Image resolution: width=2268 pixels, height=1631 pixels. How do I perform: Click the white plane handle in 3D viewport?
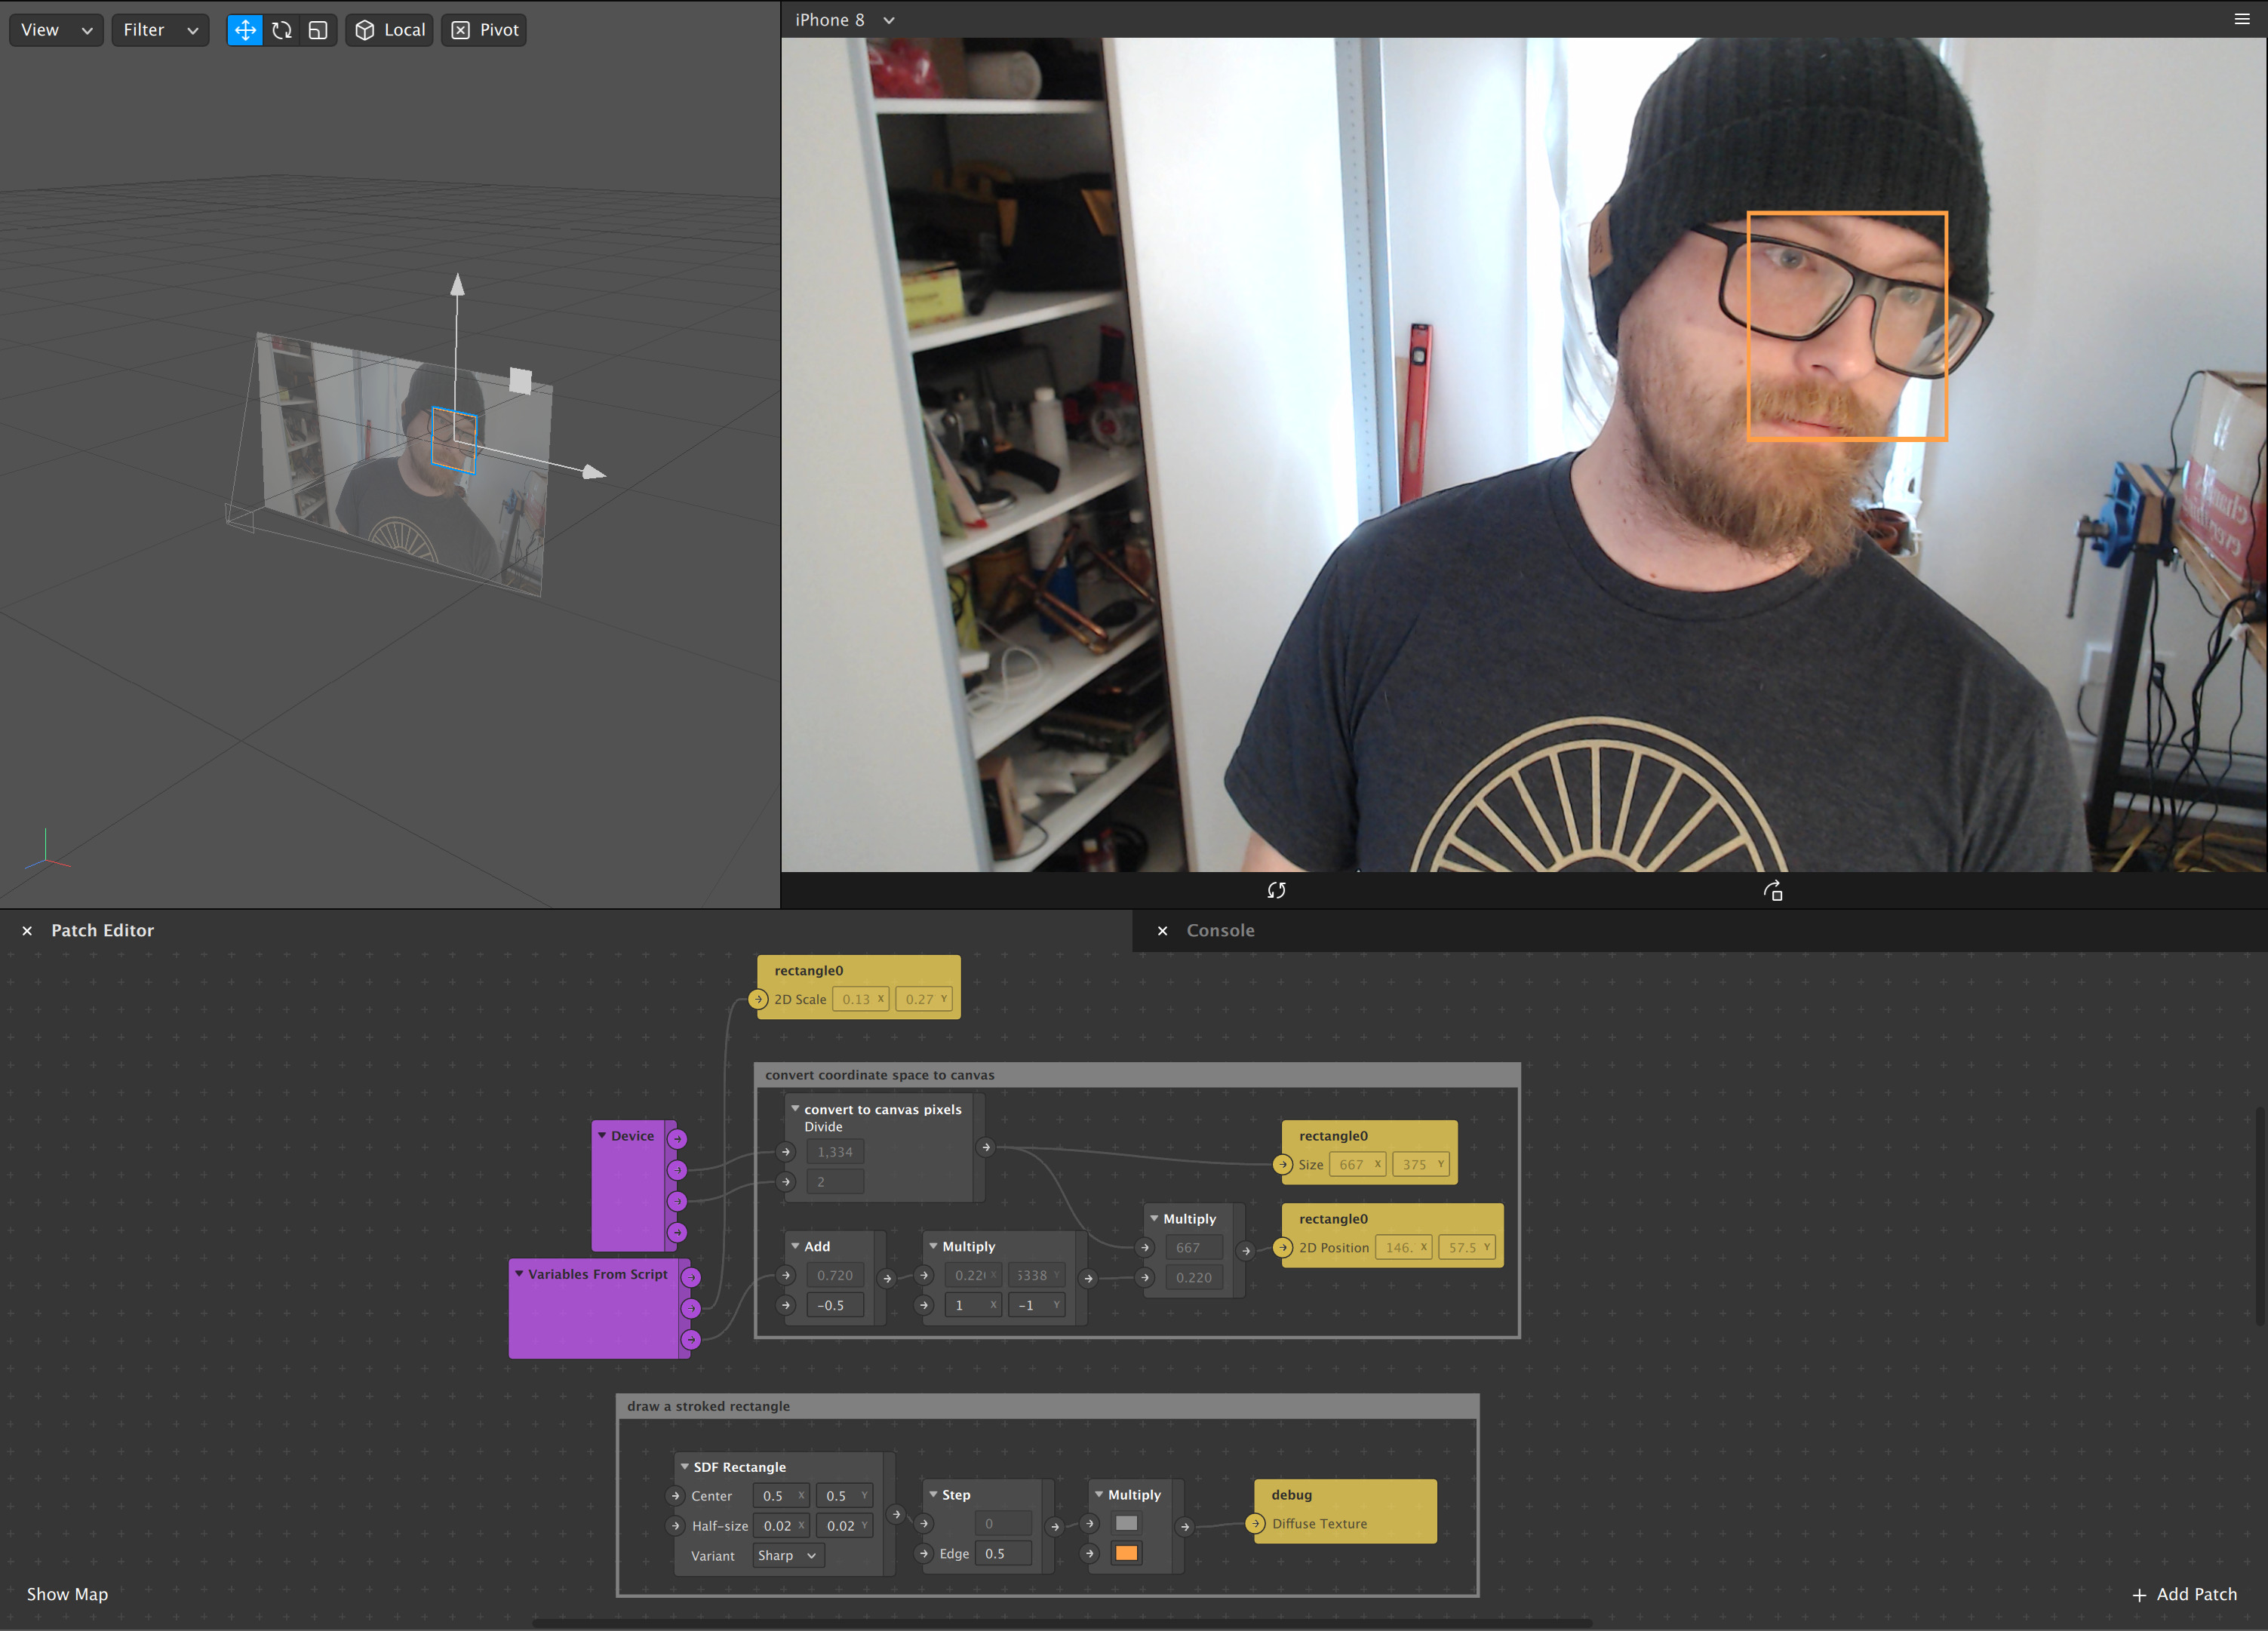tap(520, 381)
